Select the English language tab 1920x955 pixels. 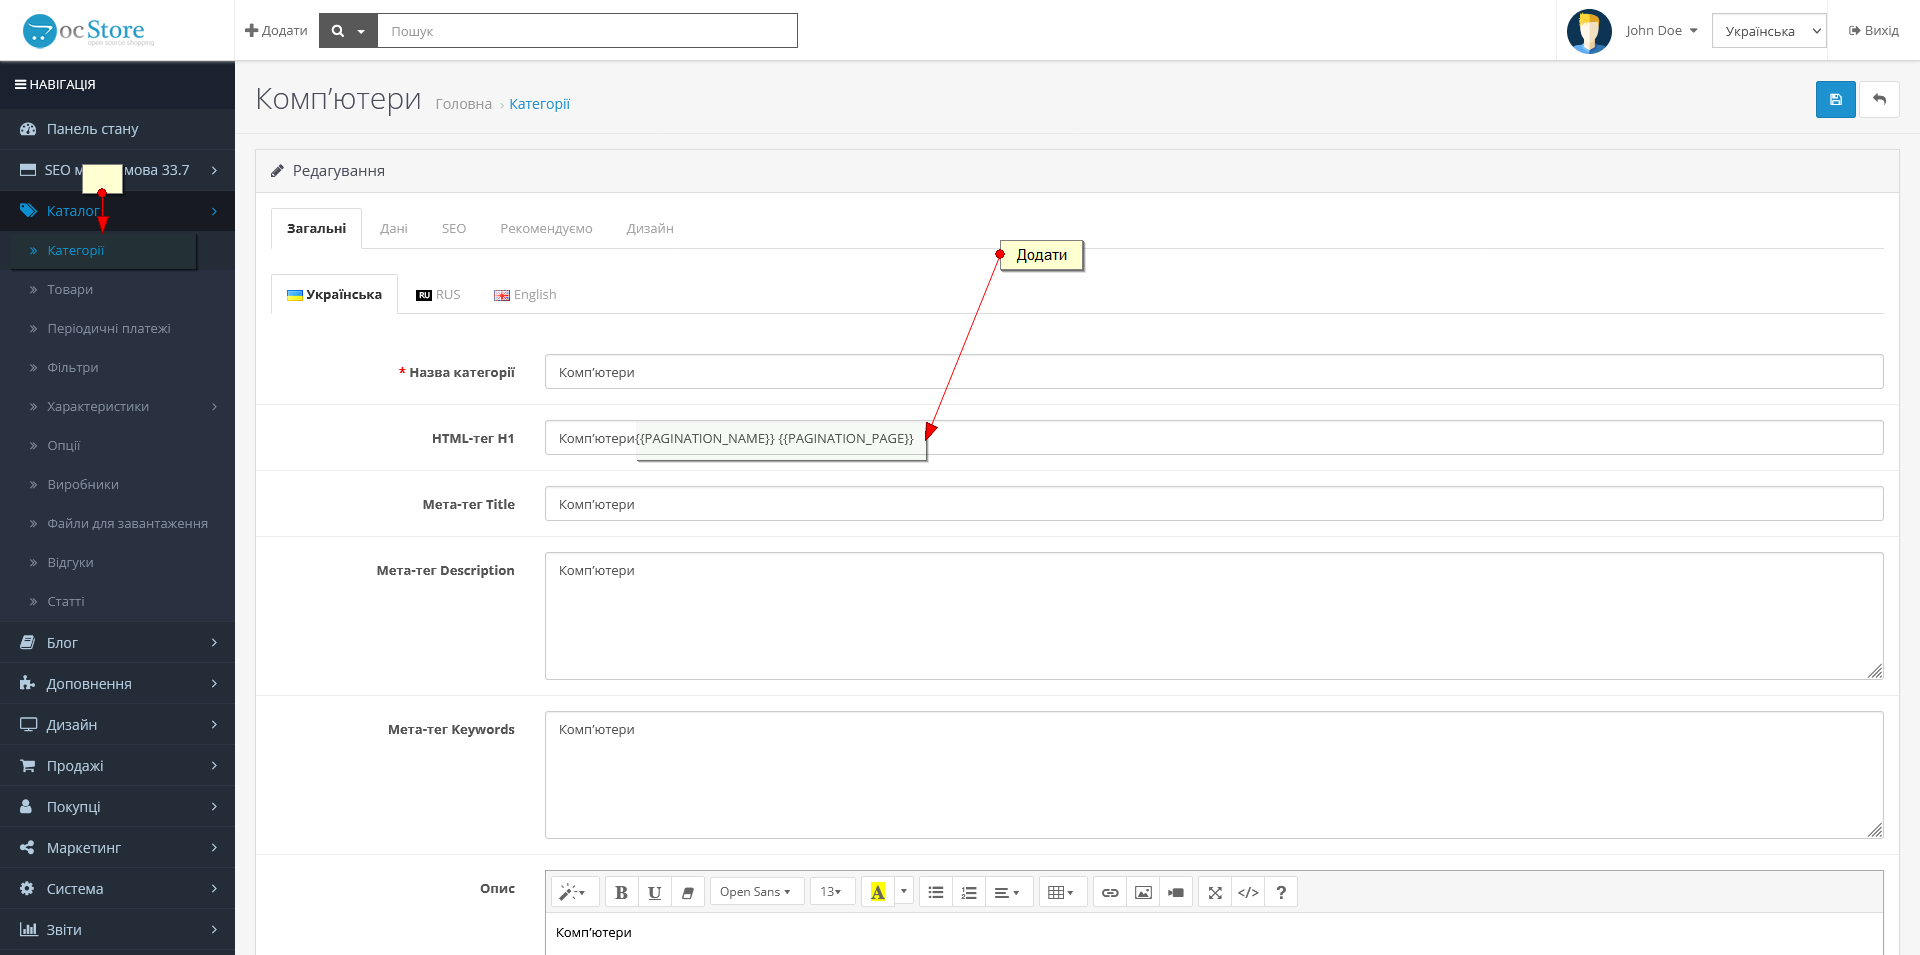525,295
